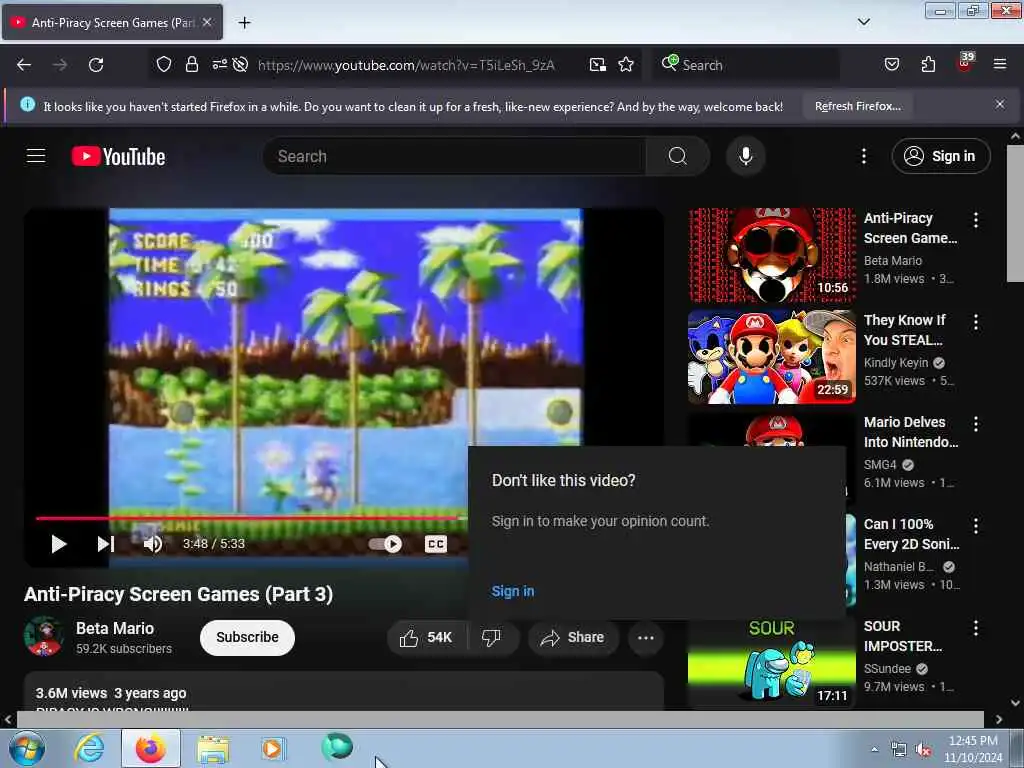Open YouTube settings three-dot menu
Viewport: 1024px width, 768px height.
point(863,156)
